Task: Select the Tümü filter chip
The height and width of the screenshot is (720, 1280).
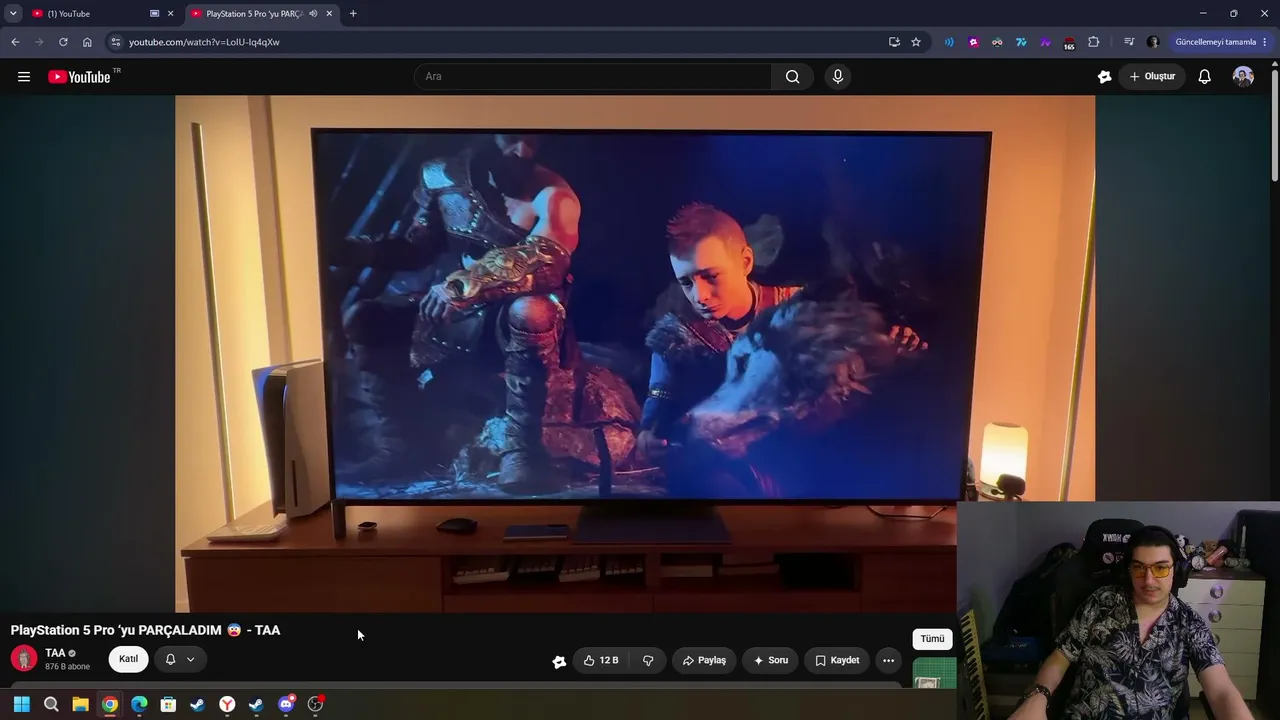Action: point(932,639)
